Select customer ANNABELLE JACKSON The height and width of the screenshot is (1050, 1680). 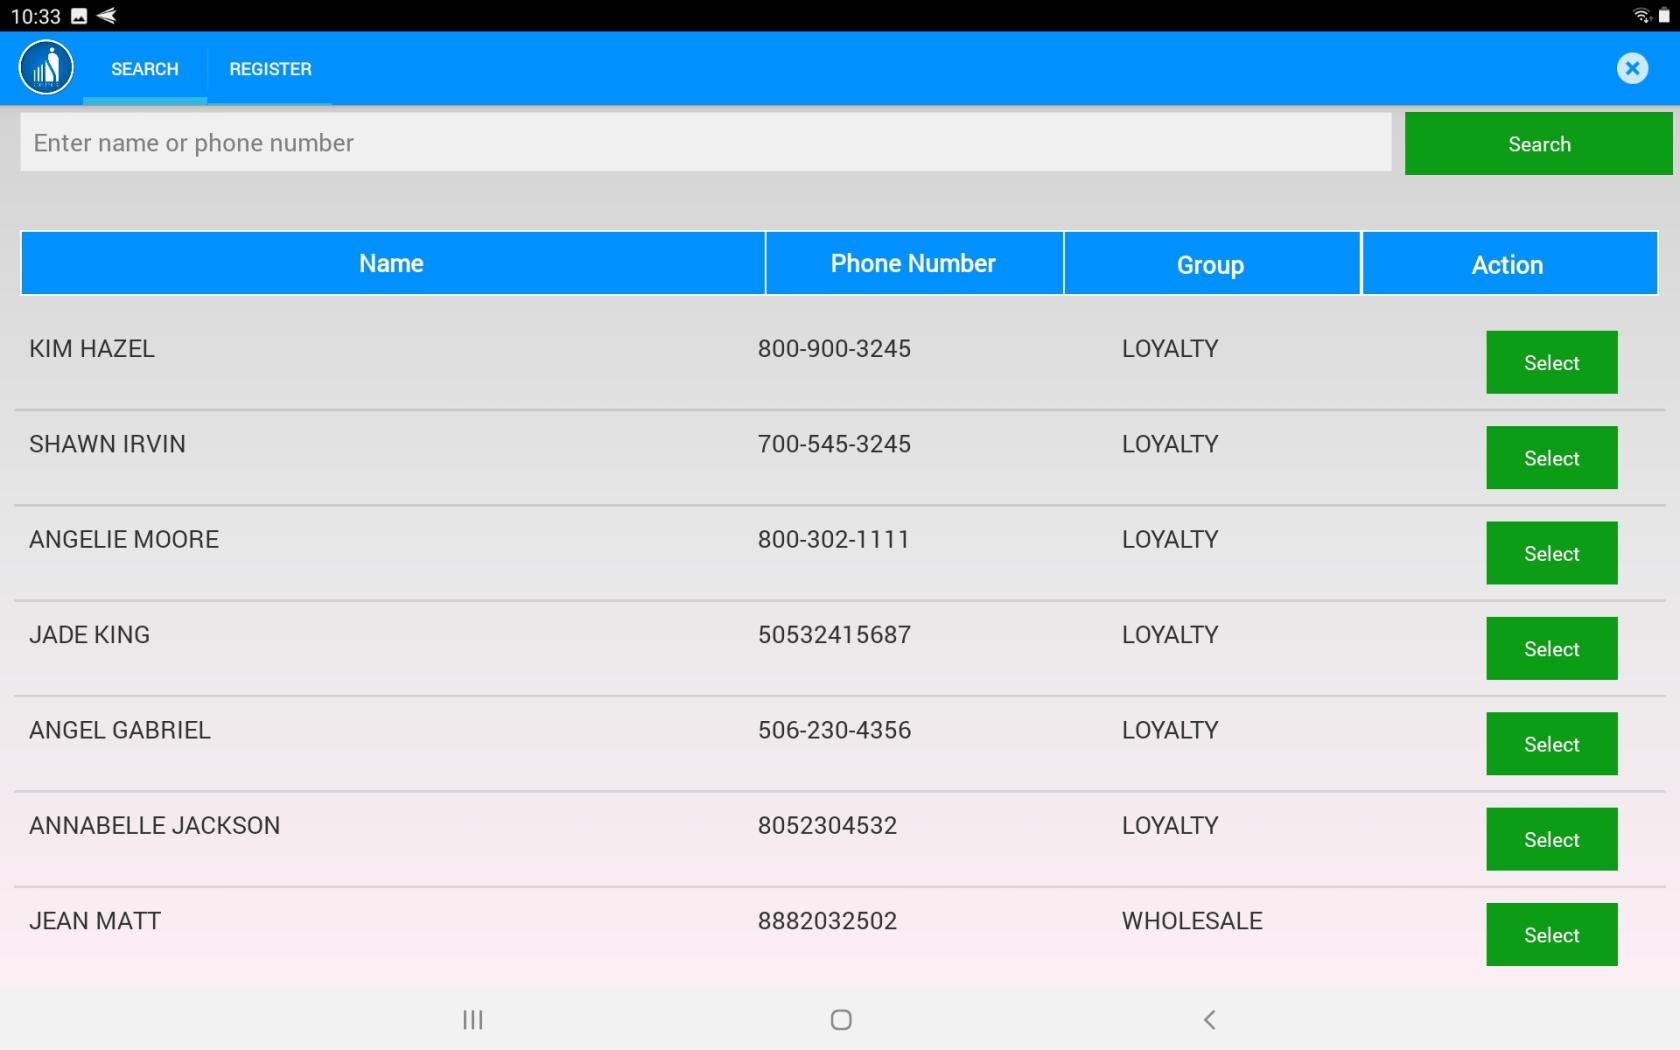[x=1551, y=839]
